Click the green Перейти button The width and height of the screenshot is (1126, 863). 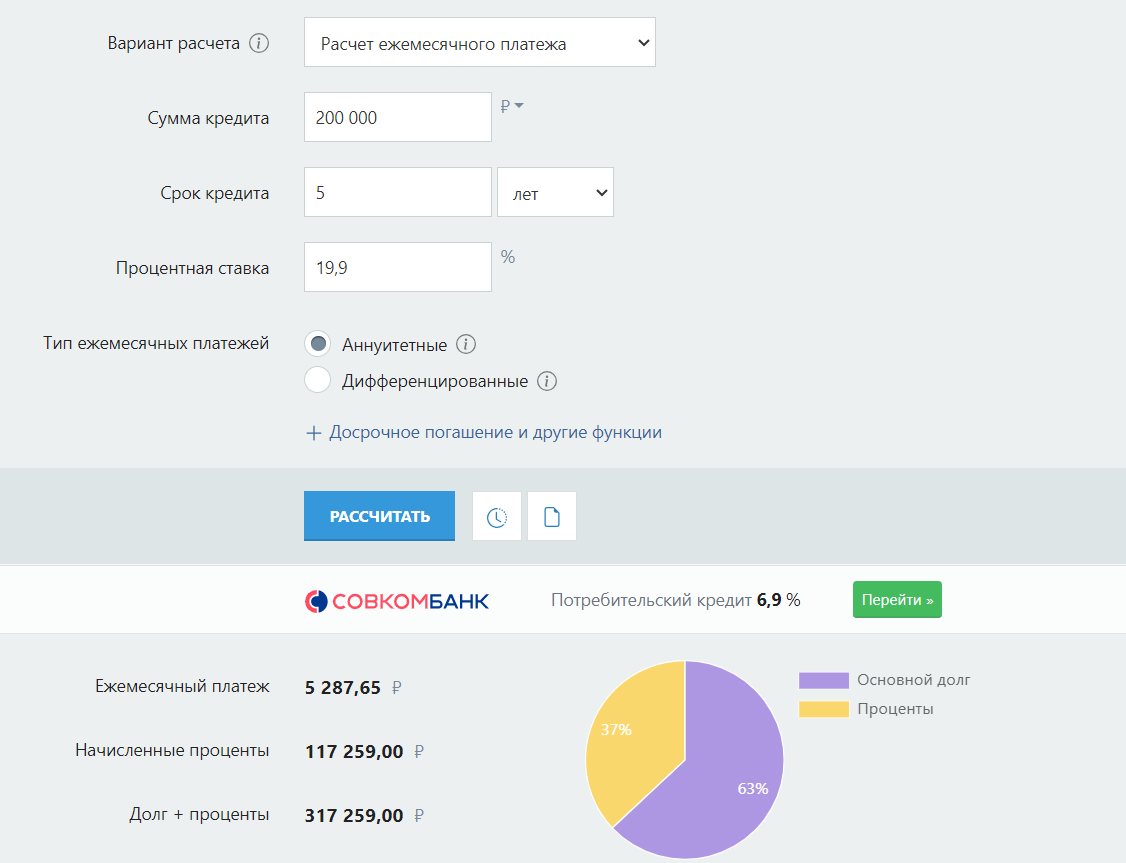tap(898, 600)
